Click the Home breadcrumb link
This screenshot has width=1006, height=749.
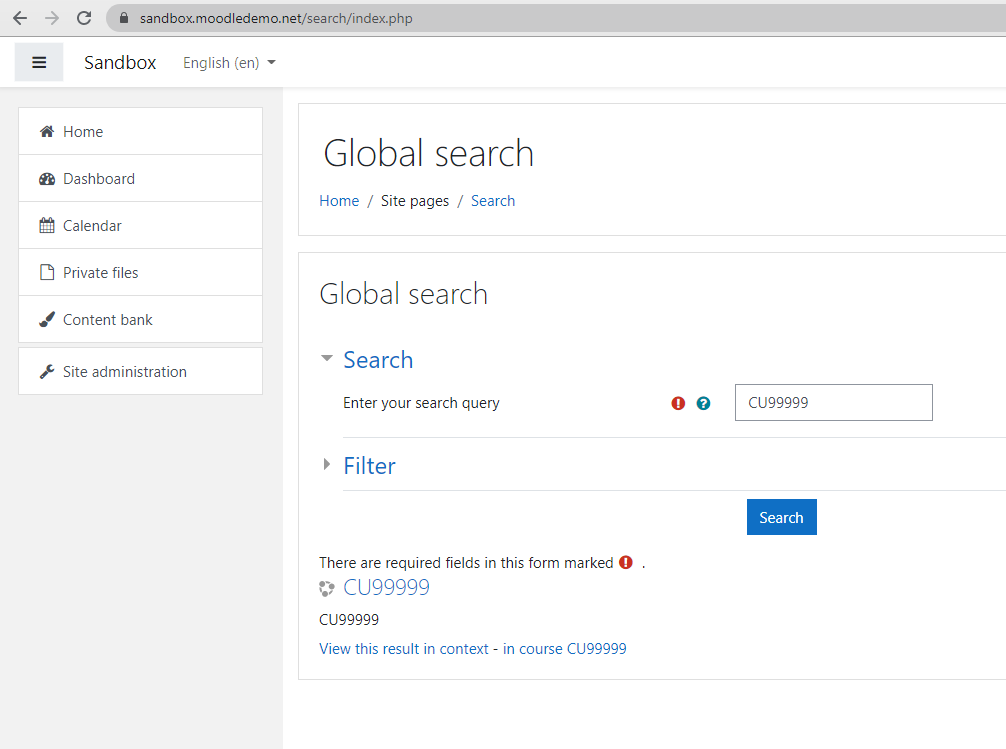(339, 201)
